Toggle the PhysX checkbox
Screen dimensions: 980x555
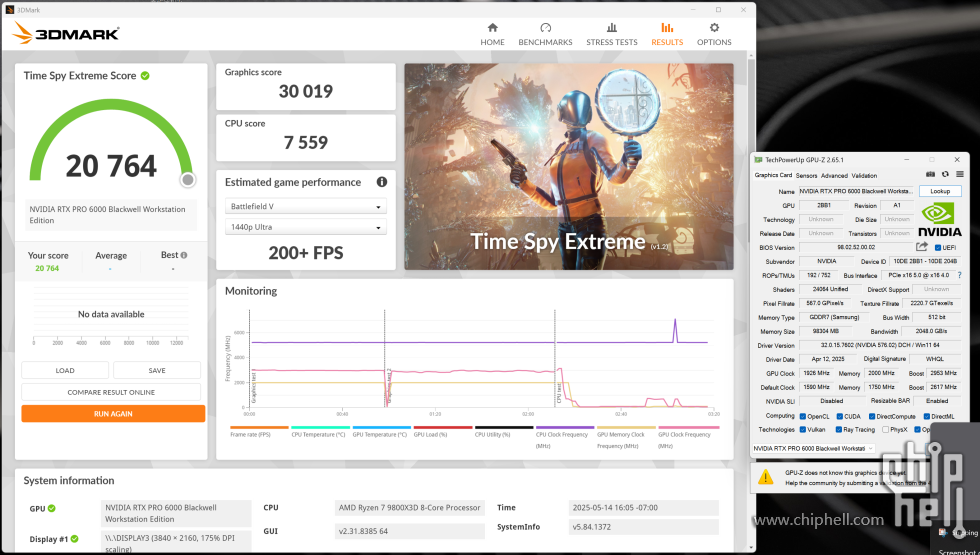[885, 429]
